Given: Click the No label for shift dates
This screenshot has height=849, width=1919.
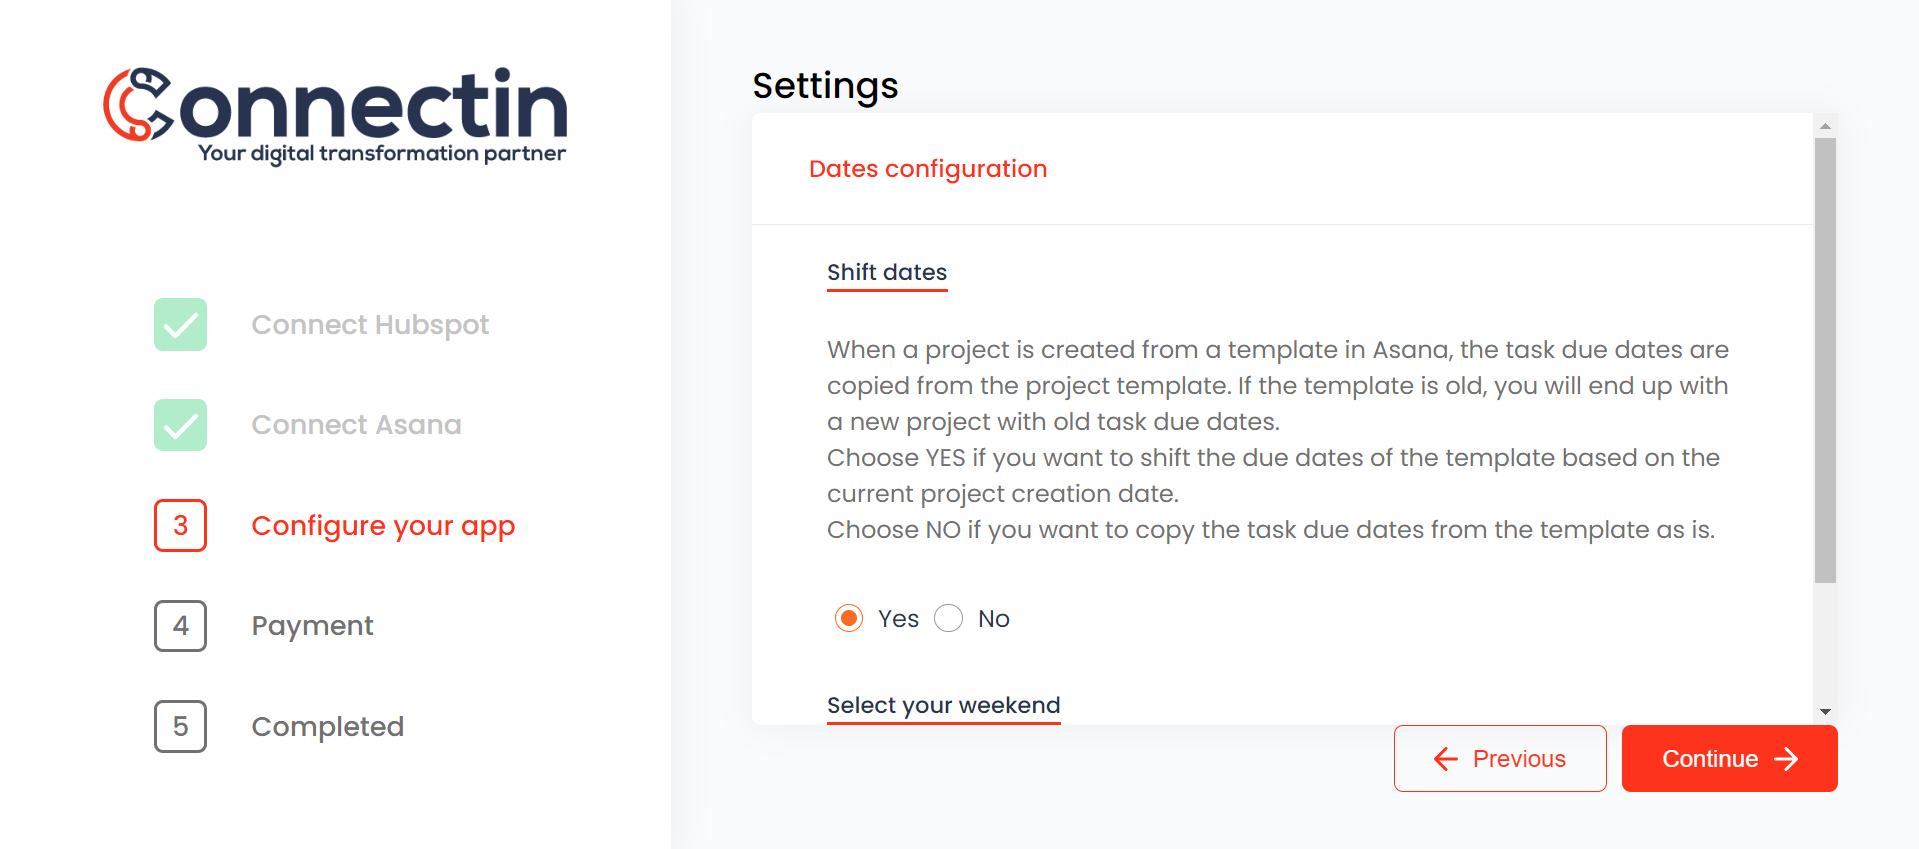Looking at the screenshot, I should [994, 619].
